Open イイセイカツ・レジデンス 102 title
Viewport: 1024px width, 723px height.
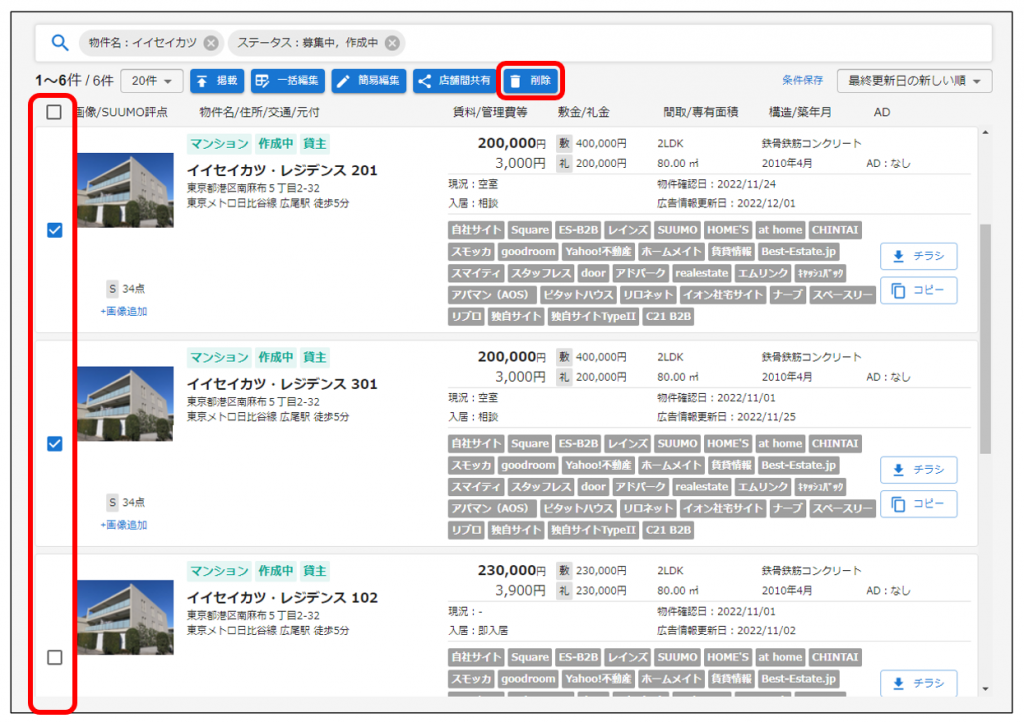pos(282,598)
